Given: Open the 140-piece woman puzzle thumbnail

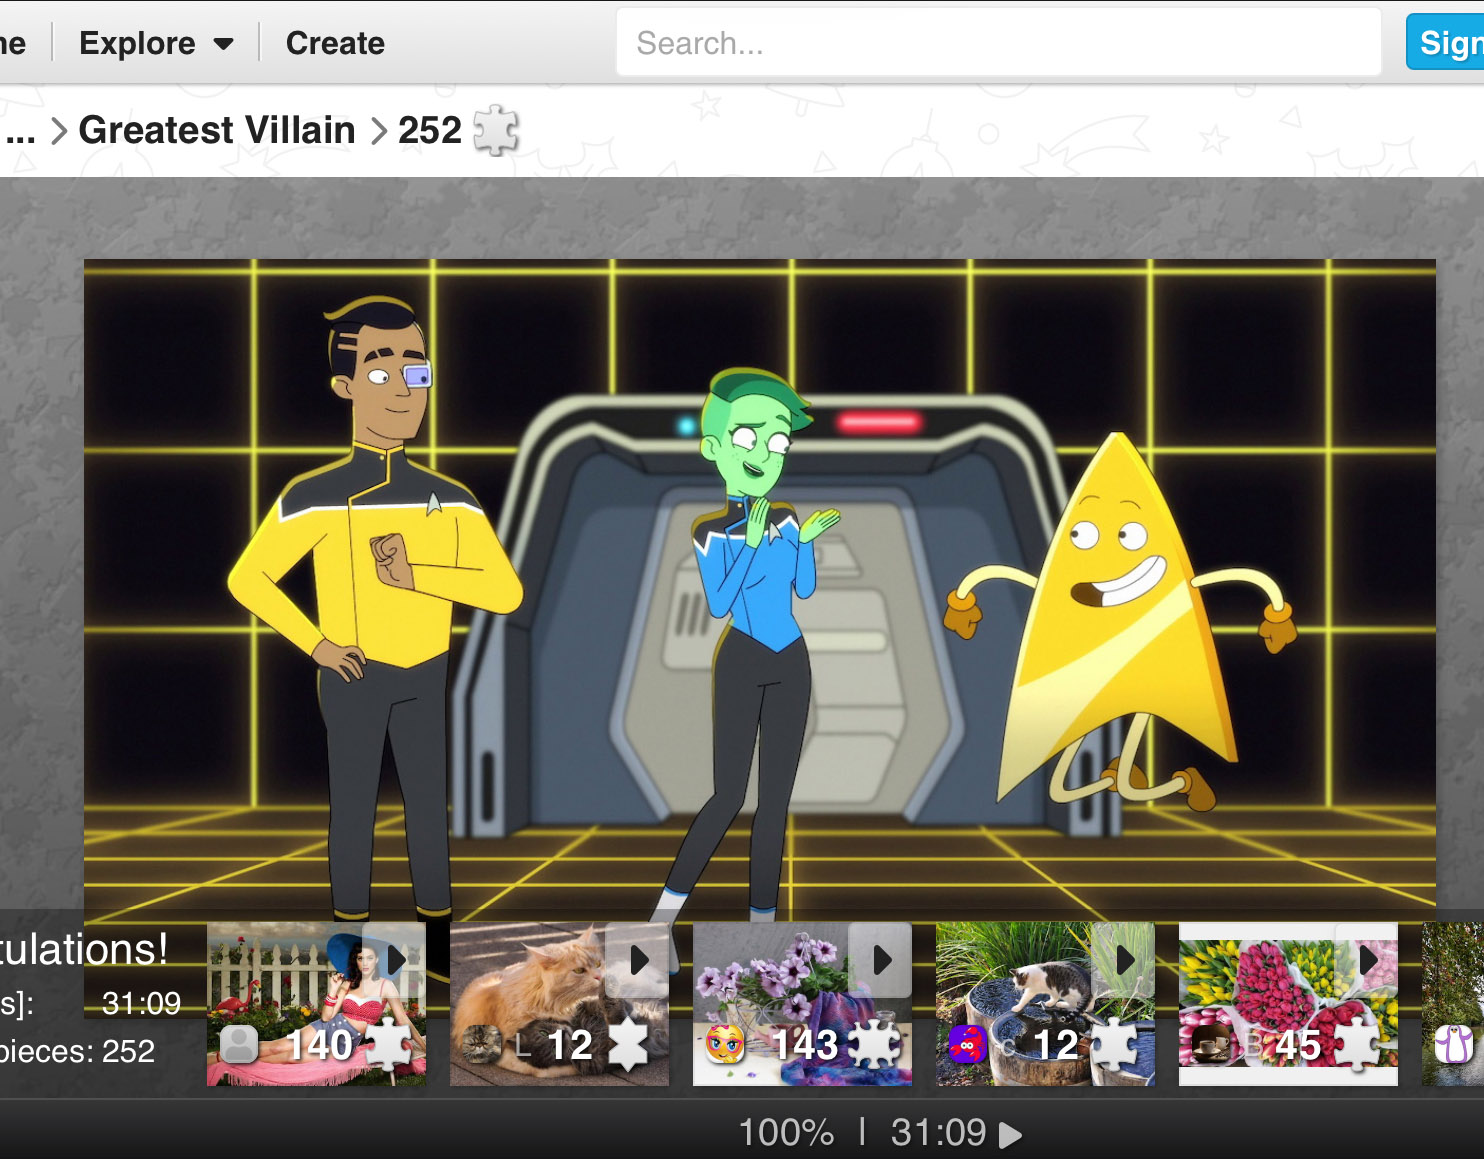Looking at the screenshot, I should pyautogui.click(x=316, y=1003).
